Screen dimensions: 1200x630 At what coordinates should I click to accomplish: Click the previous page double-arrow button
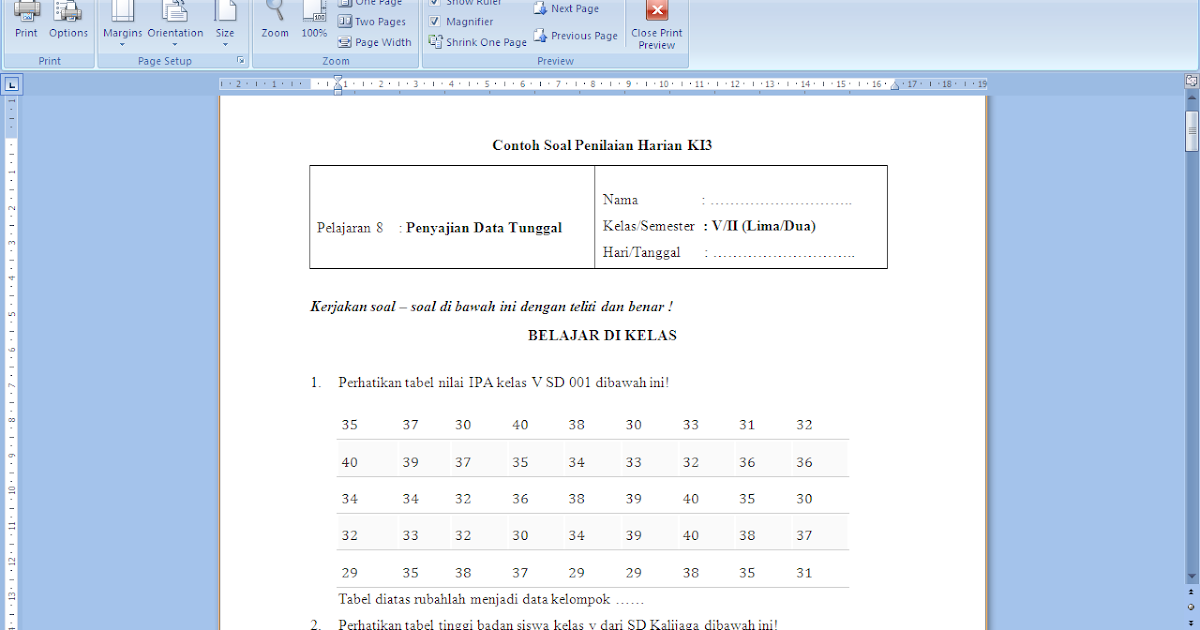point(1191,592)
